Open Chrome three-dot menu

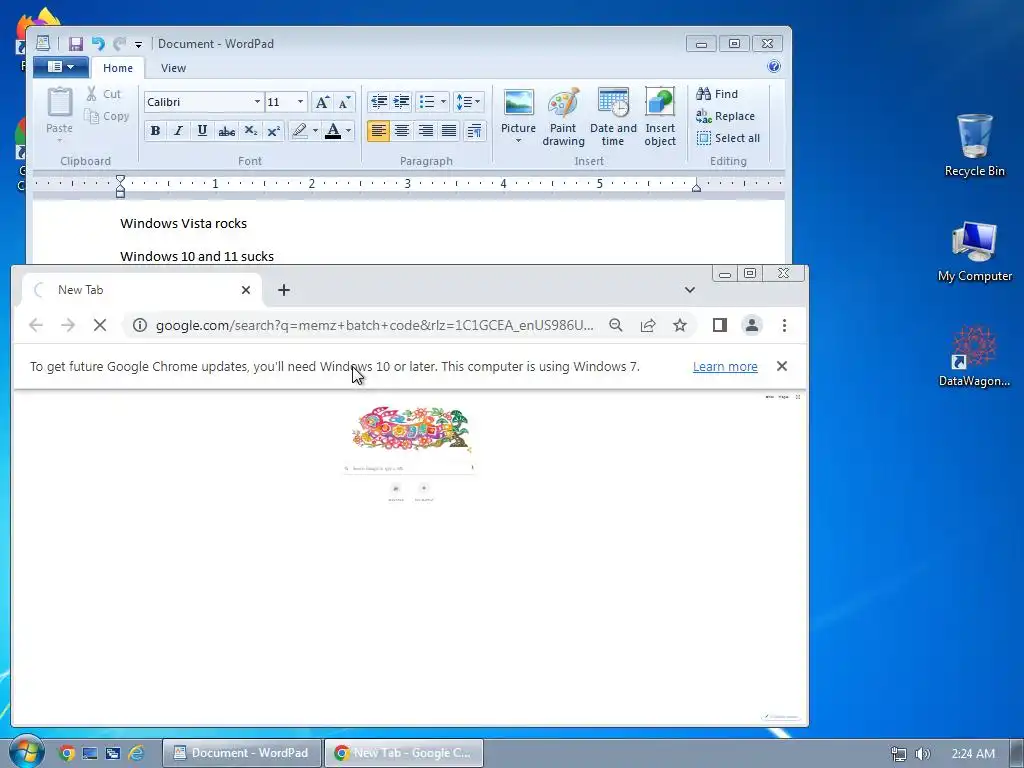[x=784, y=325]
